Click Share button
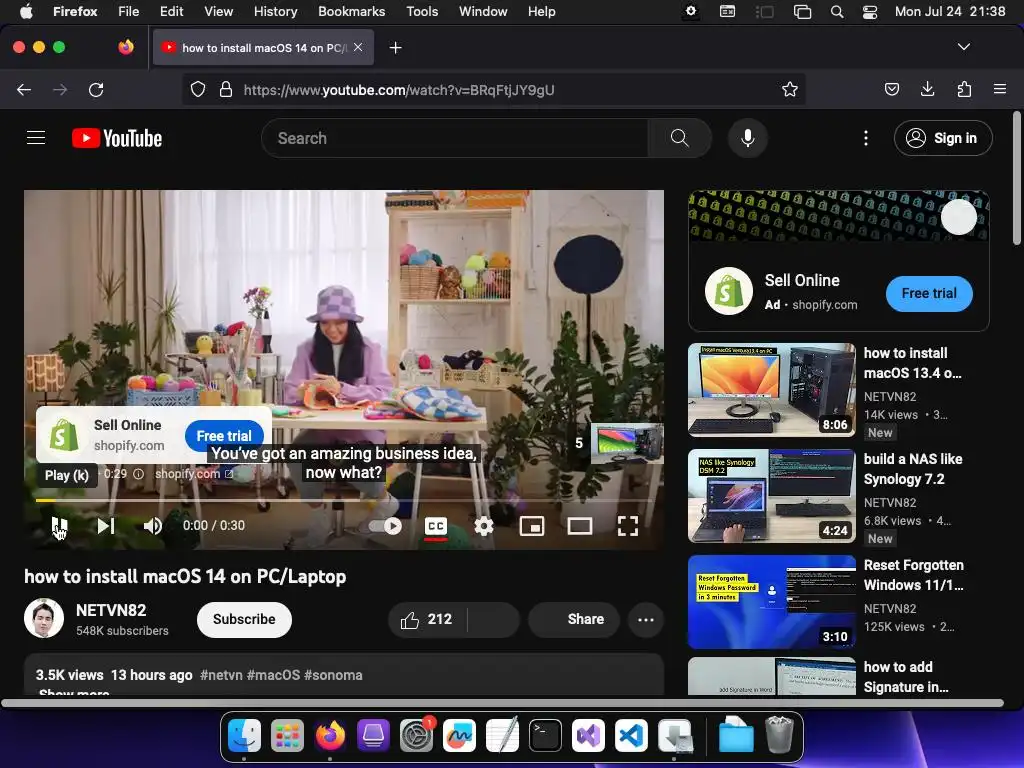This screenshot has width=1024, height=768. point(574,619)
